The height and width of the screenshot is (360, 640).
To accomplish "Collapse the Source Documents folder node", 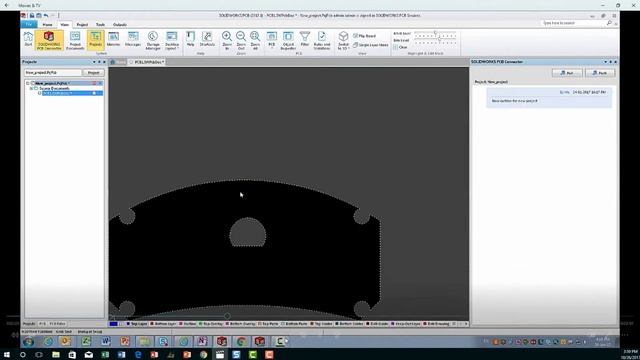I will tap(31, 88).
